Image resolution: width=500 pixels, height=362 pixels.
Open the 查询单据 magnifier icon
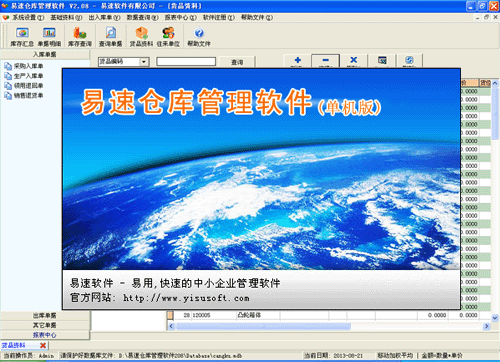pyautogui.click(x=110, y=37)
